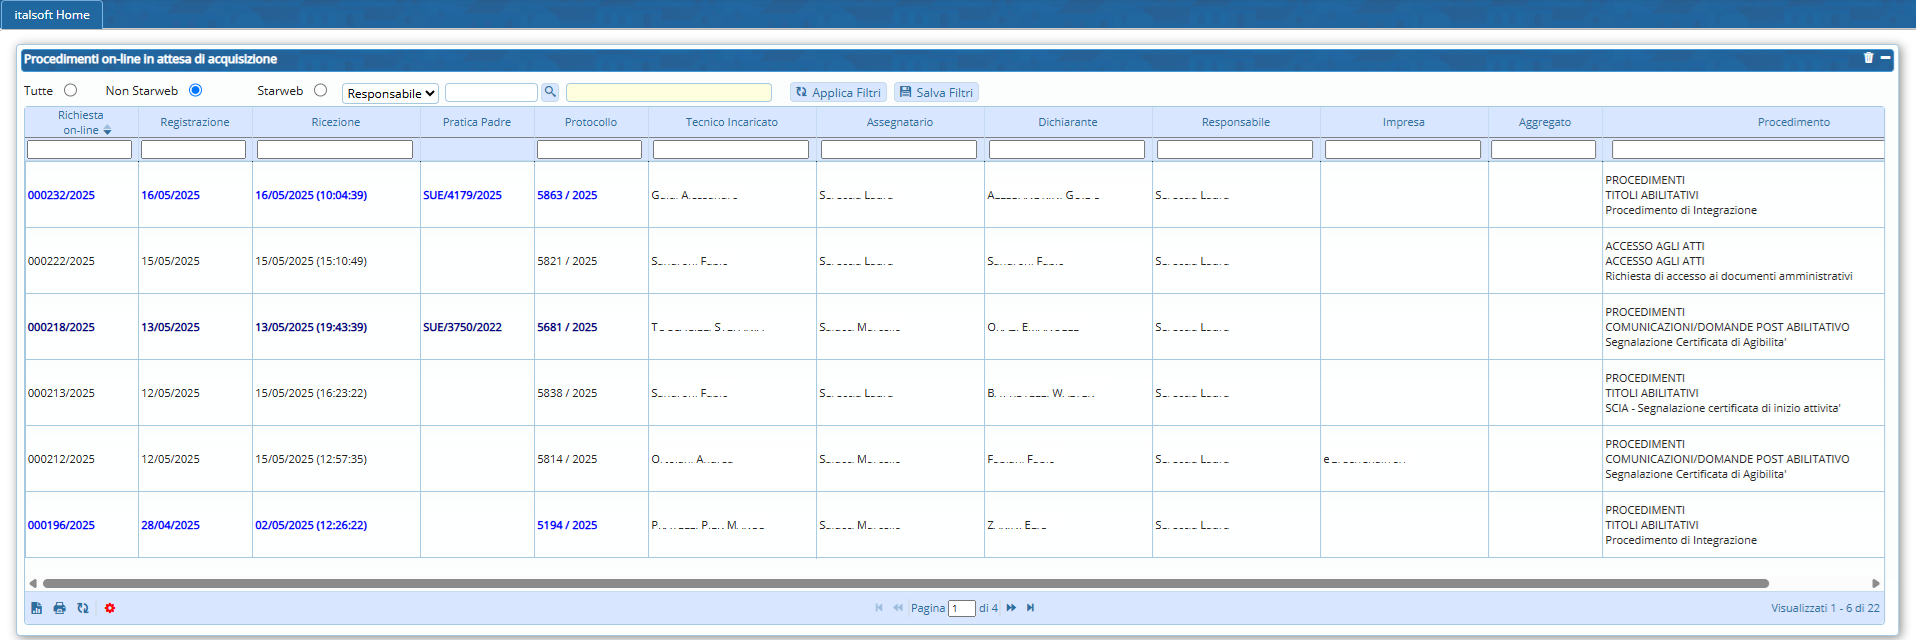Jump to the last page of results
The height and width of the screenshot is (640, 1916).
[1031, 608]
